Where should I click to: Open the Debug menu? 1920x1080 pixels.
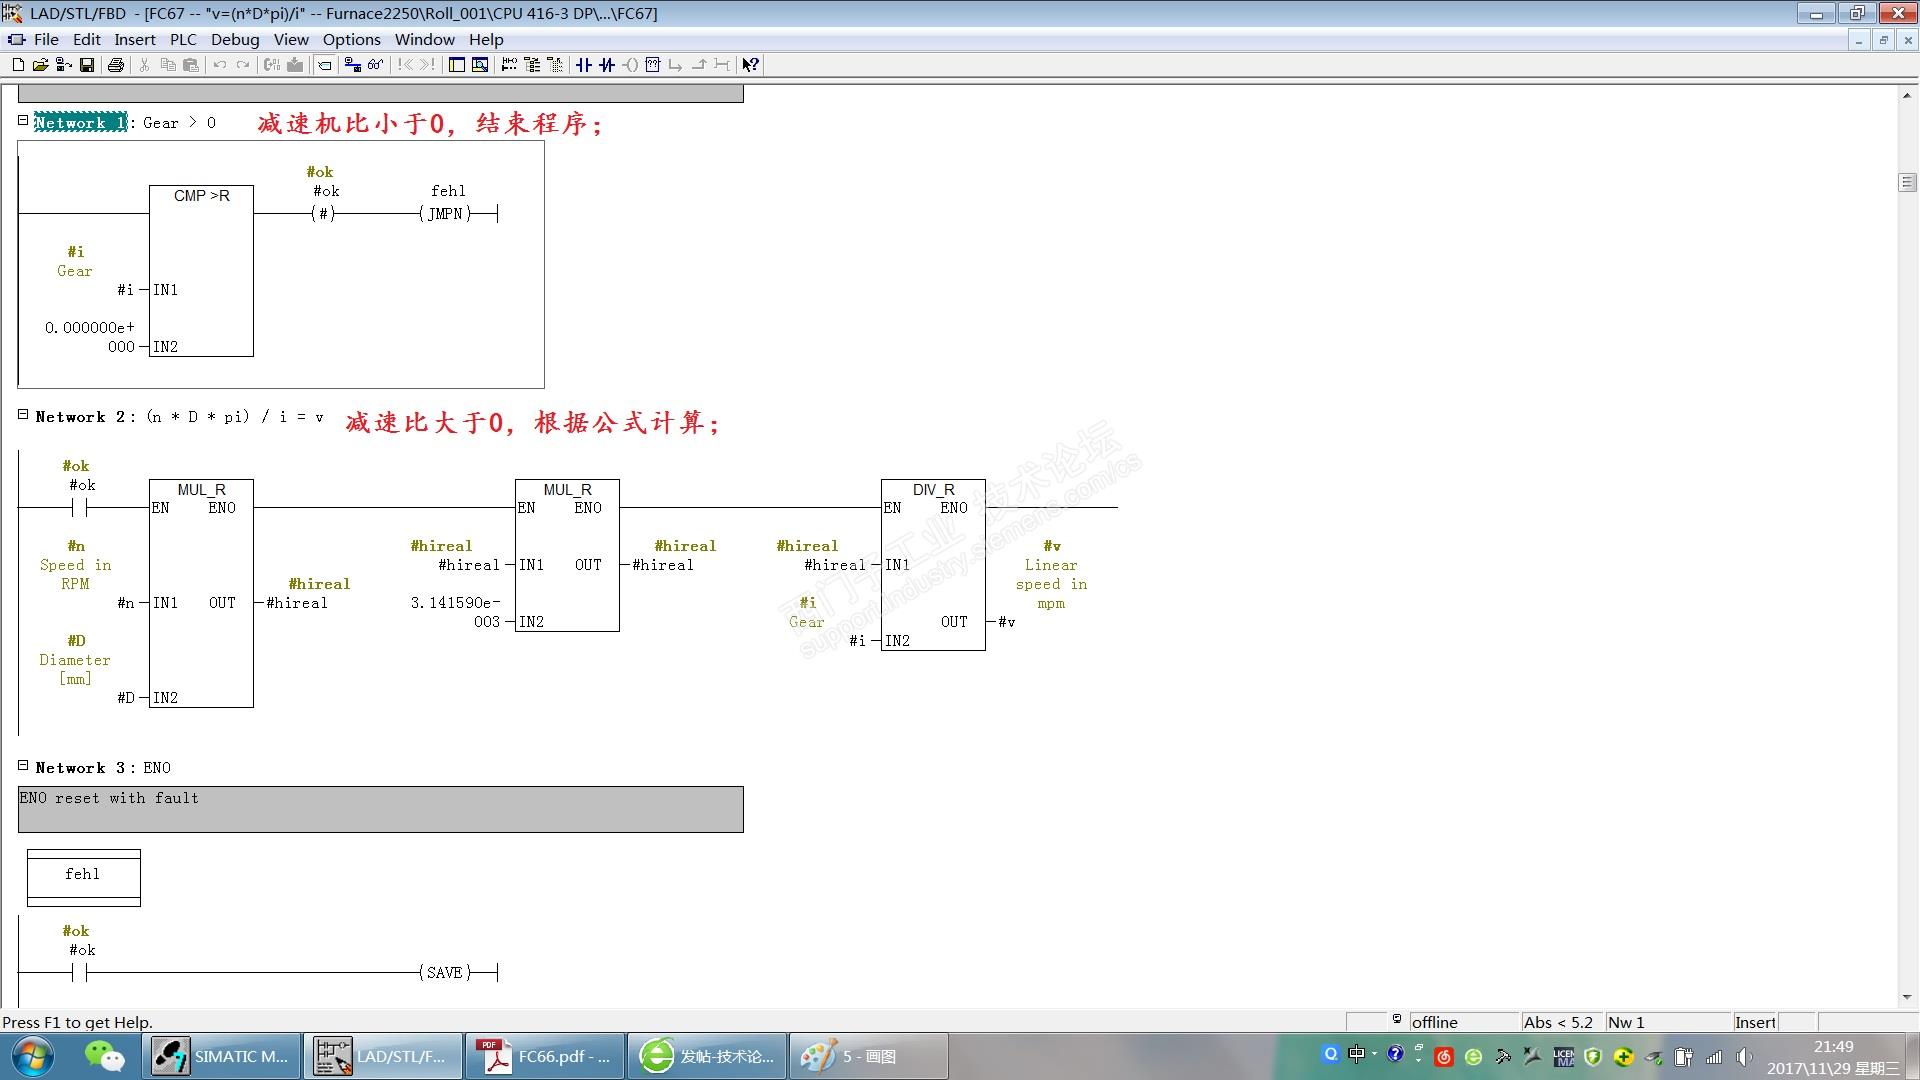pos(235,40)
